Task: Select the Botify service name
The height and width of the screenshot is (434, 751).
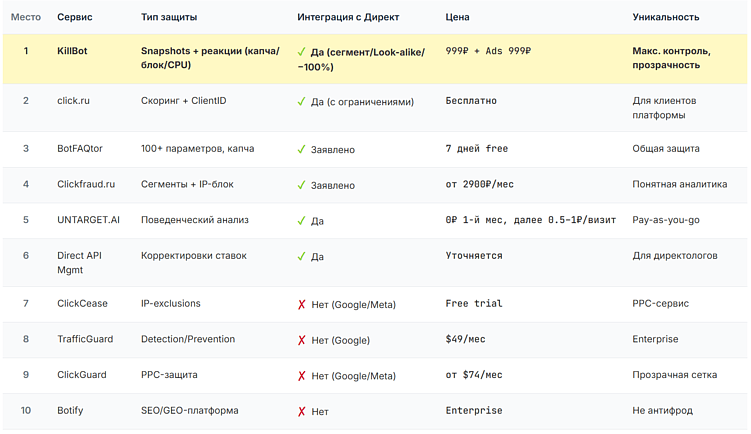Action: tap(70, 411)
